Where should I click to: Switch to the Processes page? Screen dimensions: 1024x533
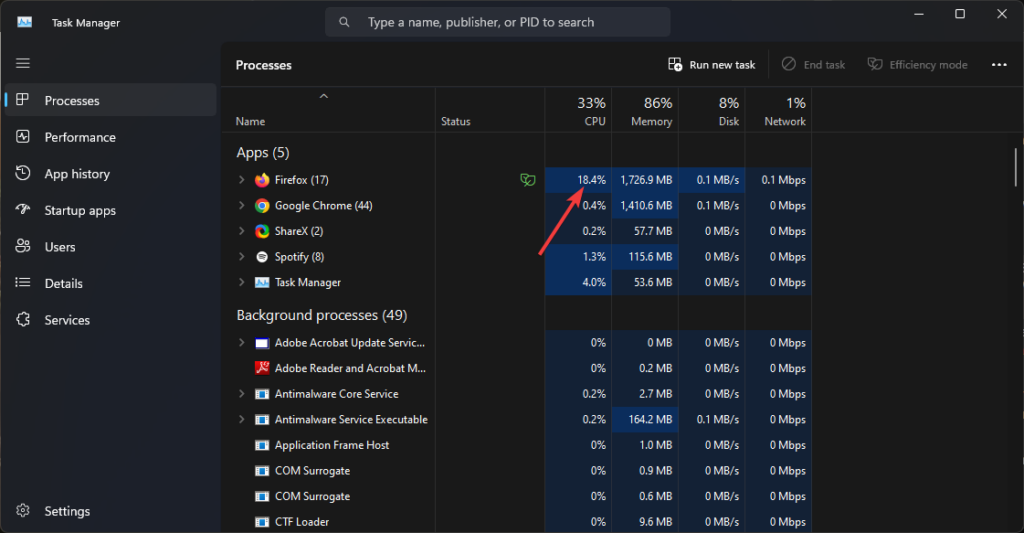(110, 100)
